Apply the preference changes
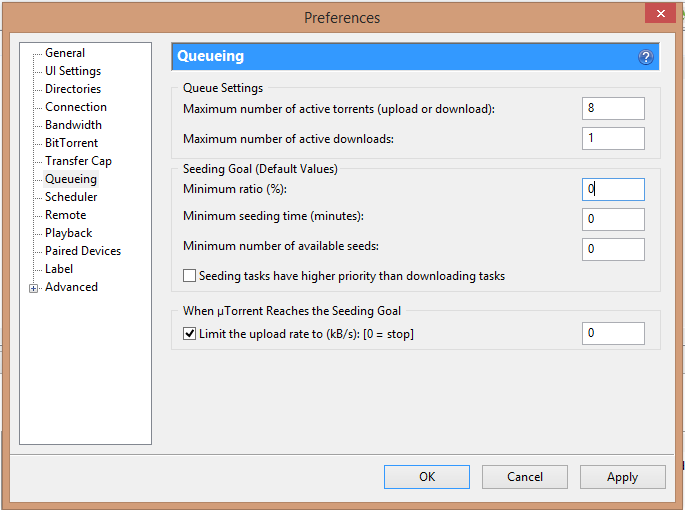This screenshot has width=685, height=510. tap(623, 477)
